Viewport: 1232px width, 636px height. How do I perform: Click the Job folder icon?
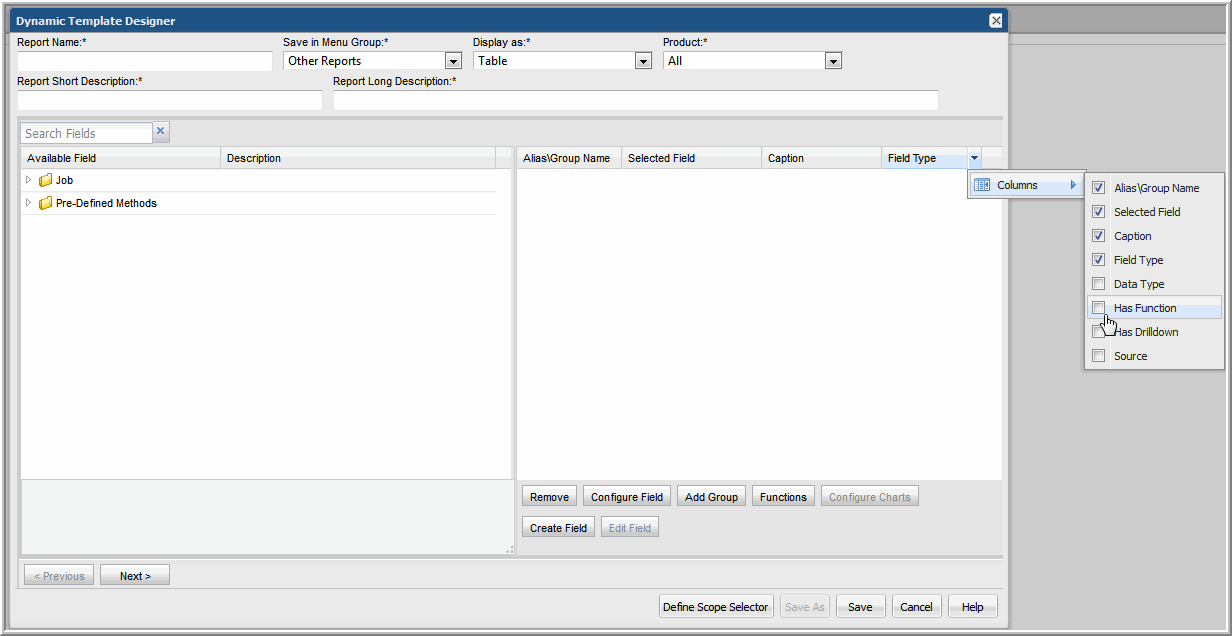pos(45,181)
